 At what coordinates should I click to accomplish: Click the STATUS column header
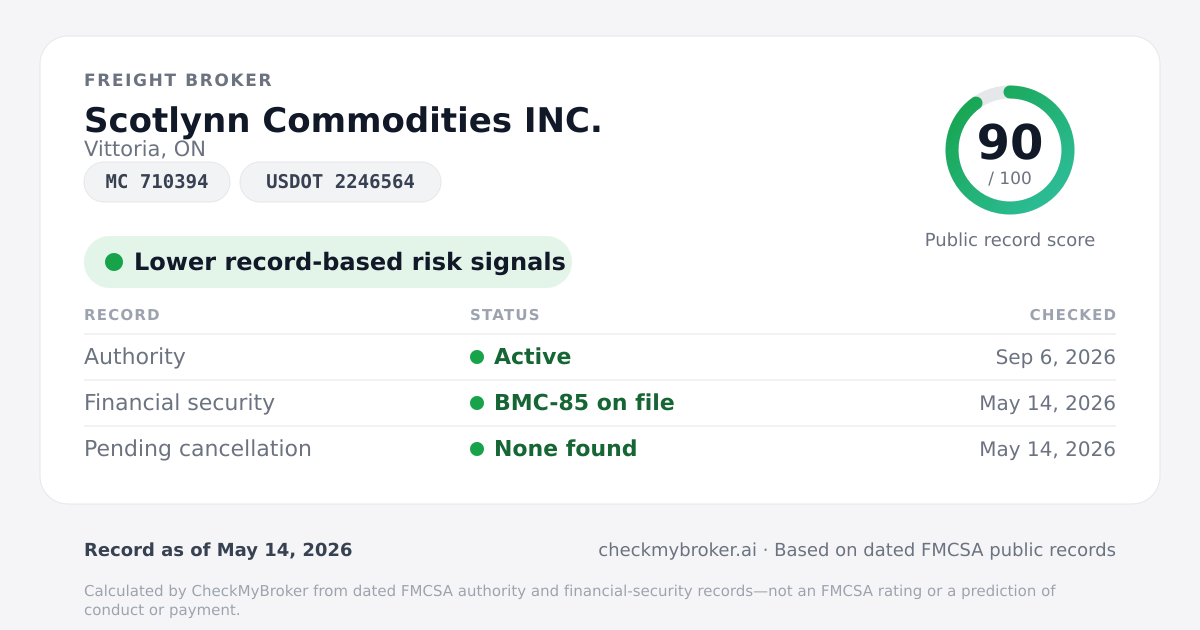point(505,315)
